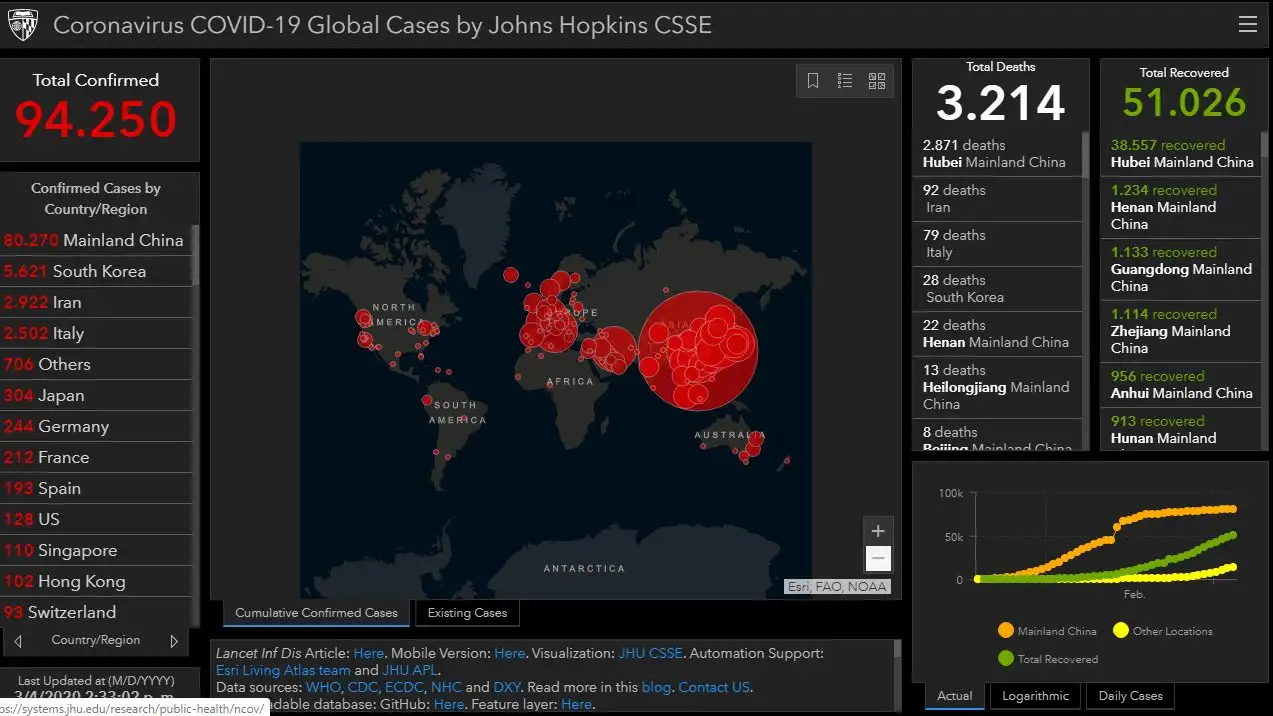The height and width of the screenshot is (716, 1273).
Task: Click the Contact US link
Action: point(714,687)
